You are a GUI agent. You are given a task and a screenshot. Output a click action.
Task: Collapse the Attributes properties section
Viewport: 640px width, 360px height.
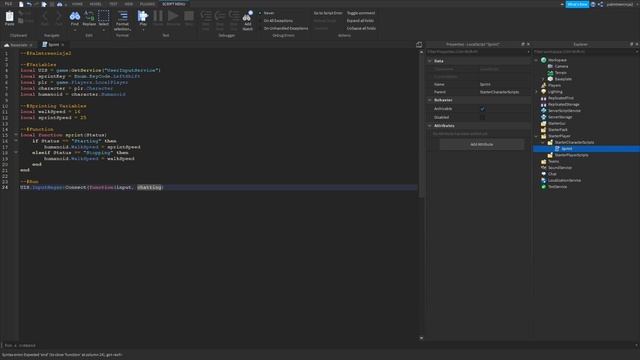(430, 126)
